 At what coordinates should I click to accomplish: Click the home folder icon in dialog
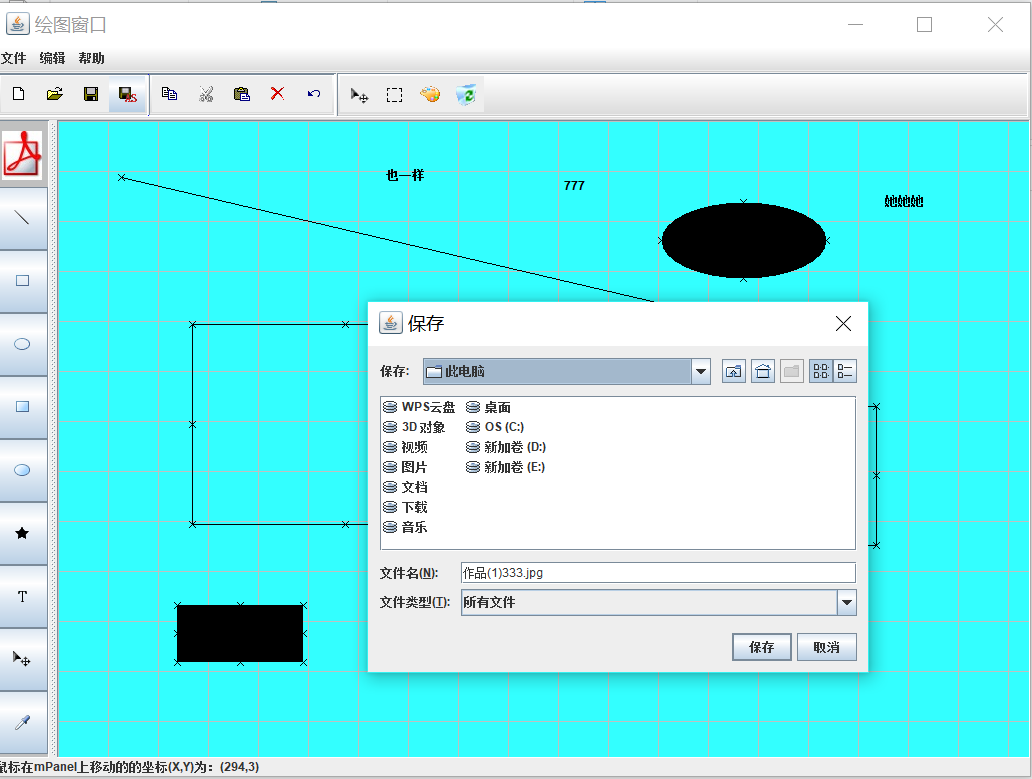click(763, 371)
